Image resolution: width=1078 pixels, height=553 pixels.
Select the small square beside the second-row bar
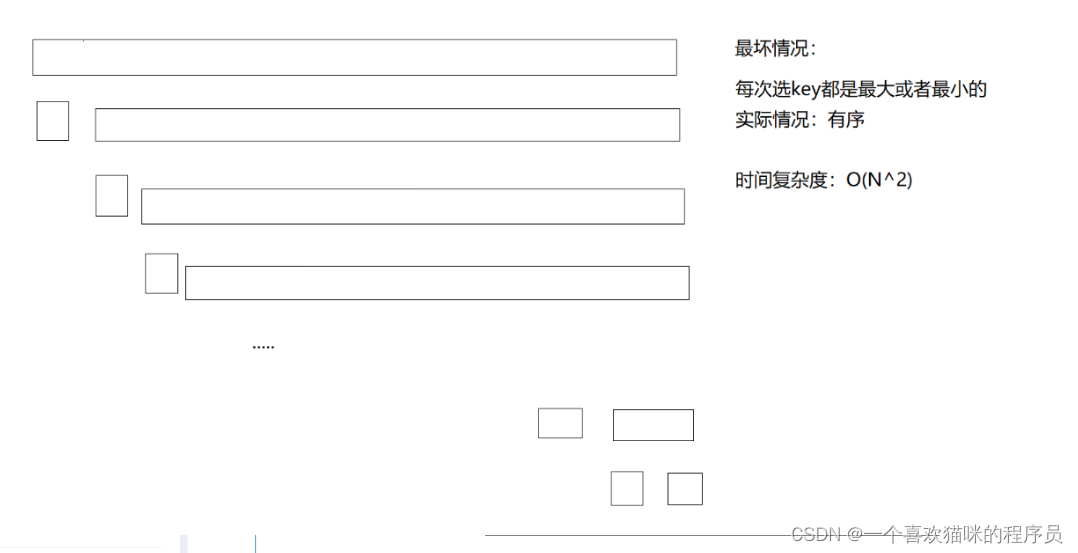tap(53, 121)
